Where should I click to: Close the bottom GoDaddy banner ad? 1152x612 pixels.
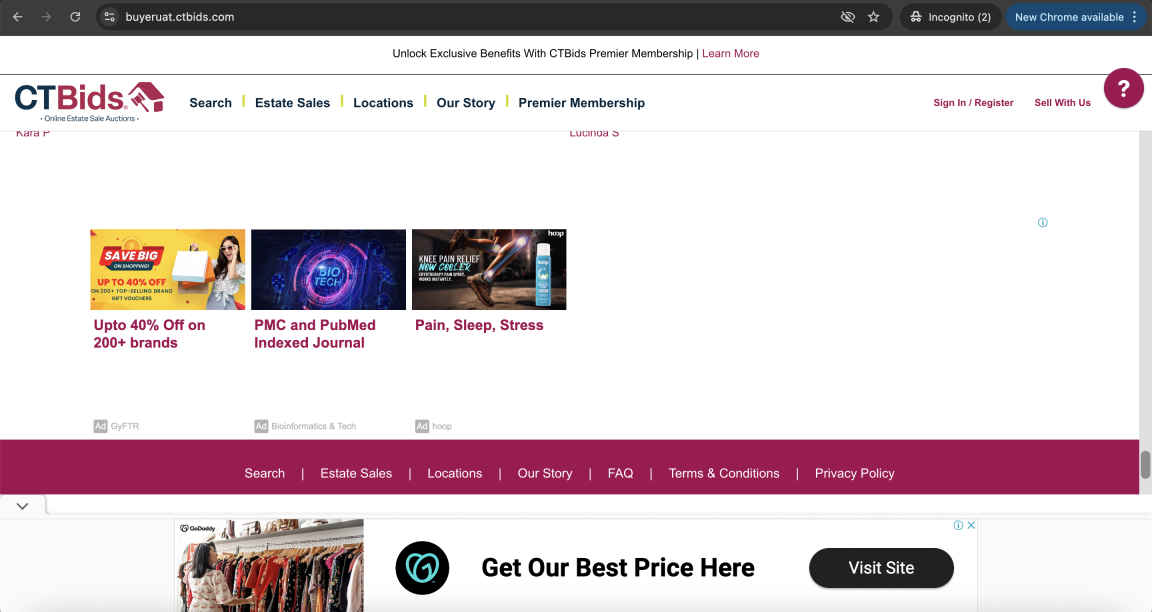tap(971, 525)
